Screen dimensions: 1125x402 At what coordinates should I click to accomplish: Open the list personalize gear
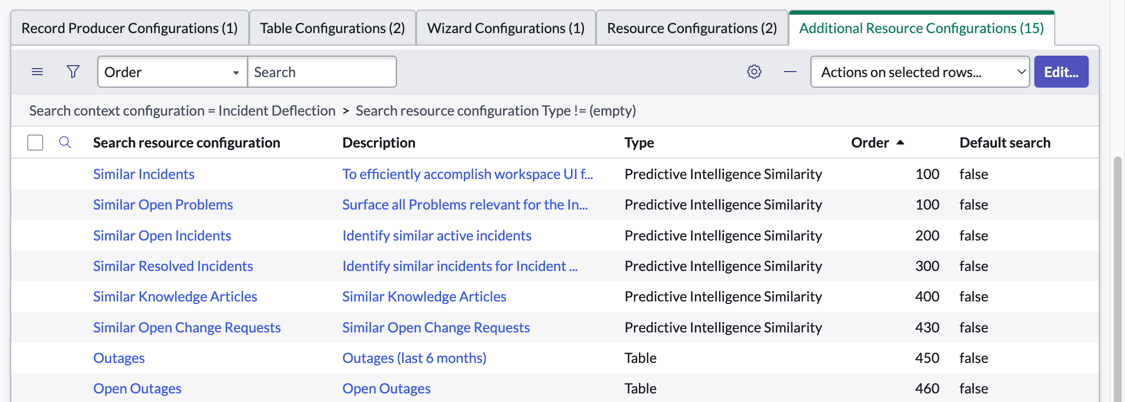point(754,72)
